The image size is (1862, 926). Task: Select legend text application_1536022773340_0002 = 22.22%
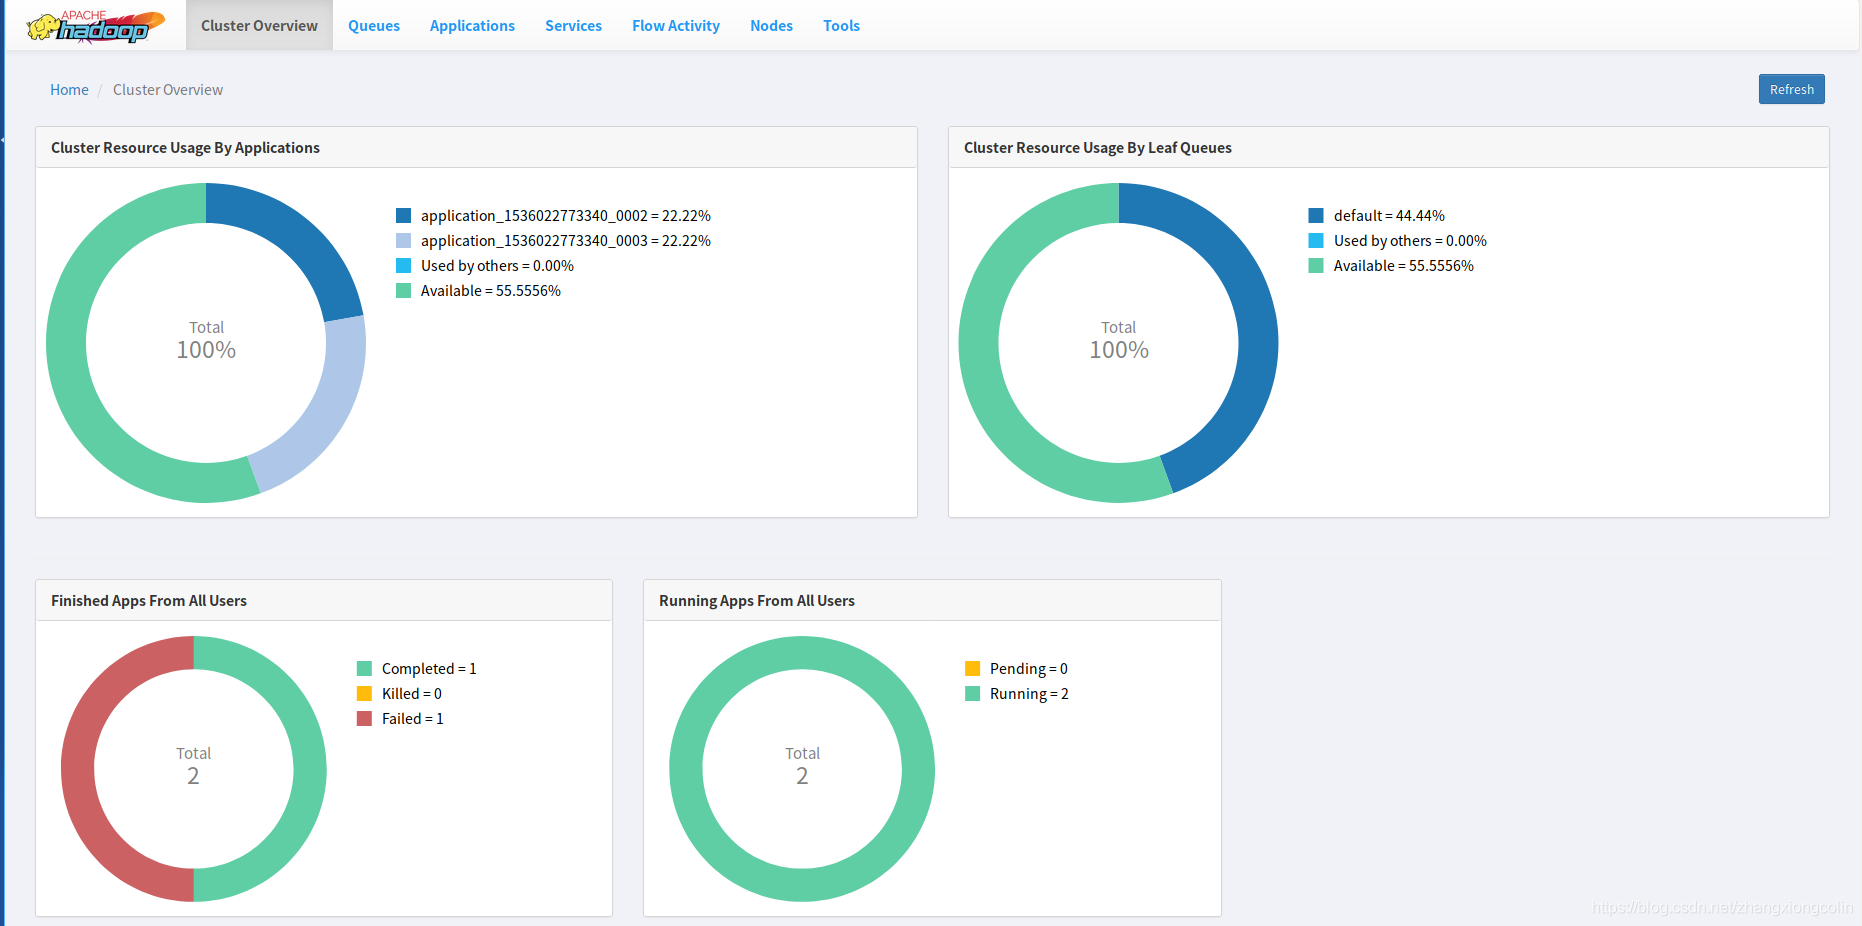click(x=566, y=216)
